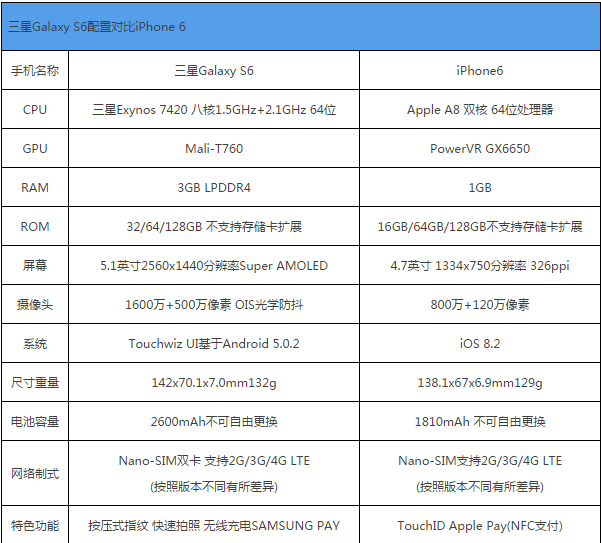Select the '特色功能' row label
Image resolution: width=601 pixels, height=543 pixels.
[x=35, y=525]
